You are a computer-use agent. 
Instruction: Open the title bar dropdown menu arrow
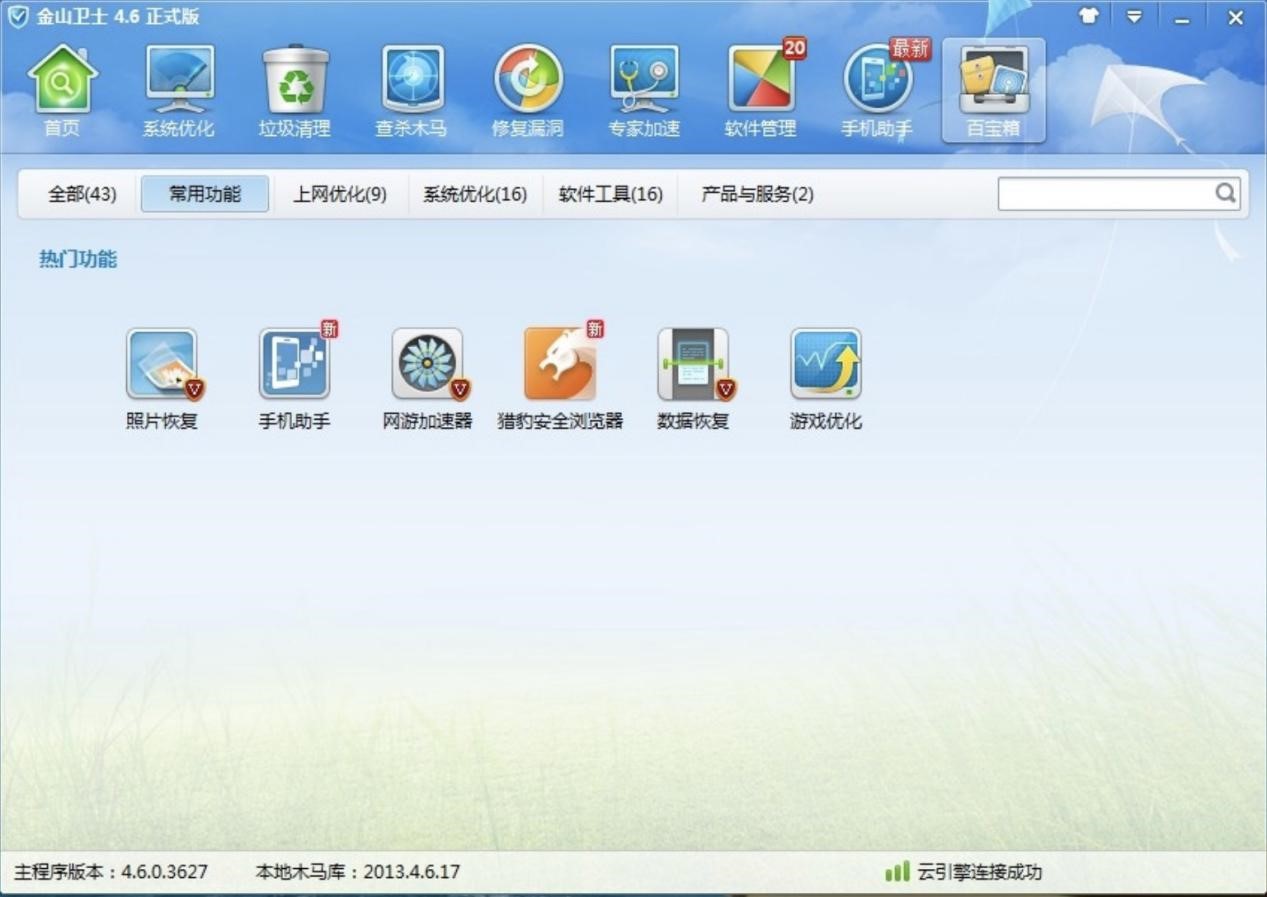point(1134,17)
